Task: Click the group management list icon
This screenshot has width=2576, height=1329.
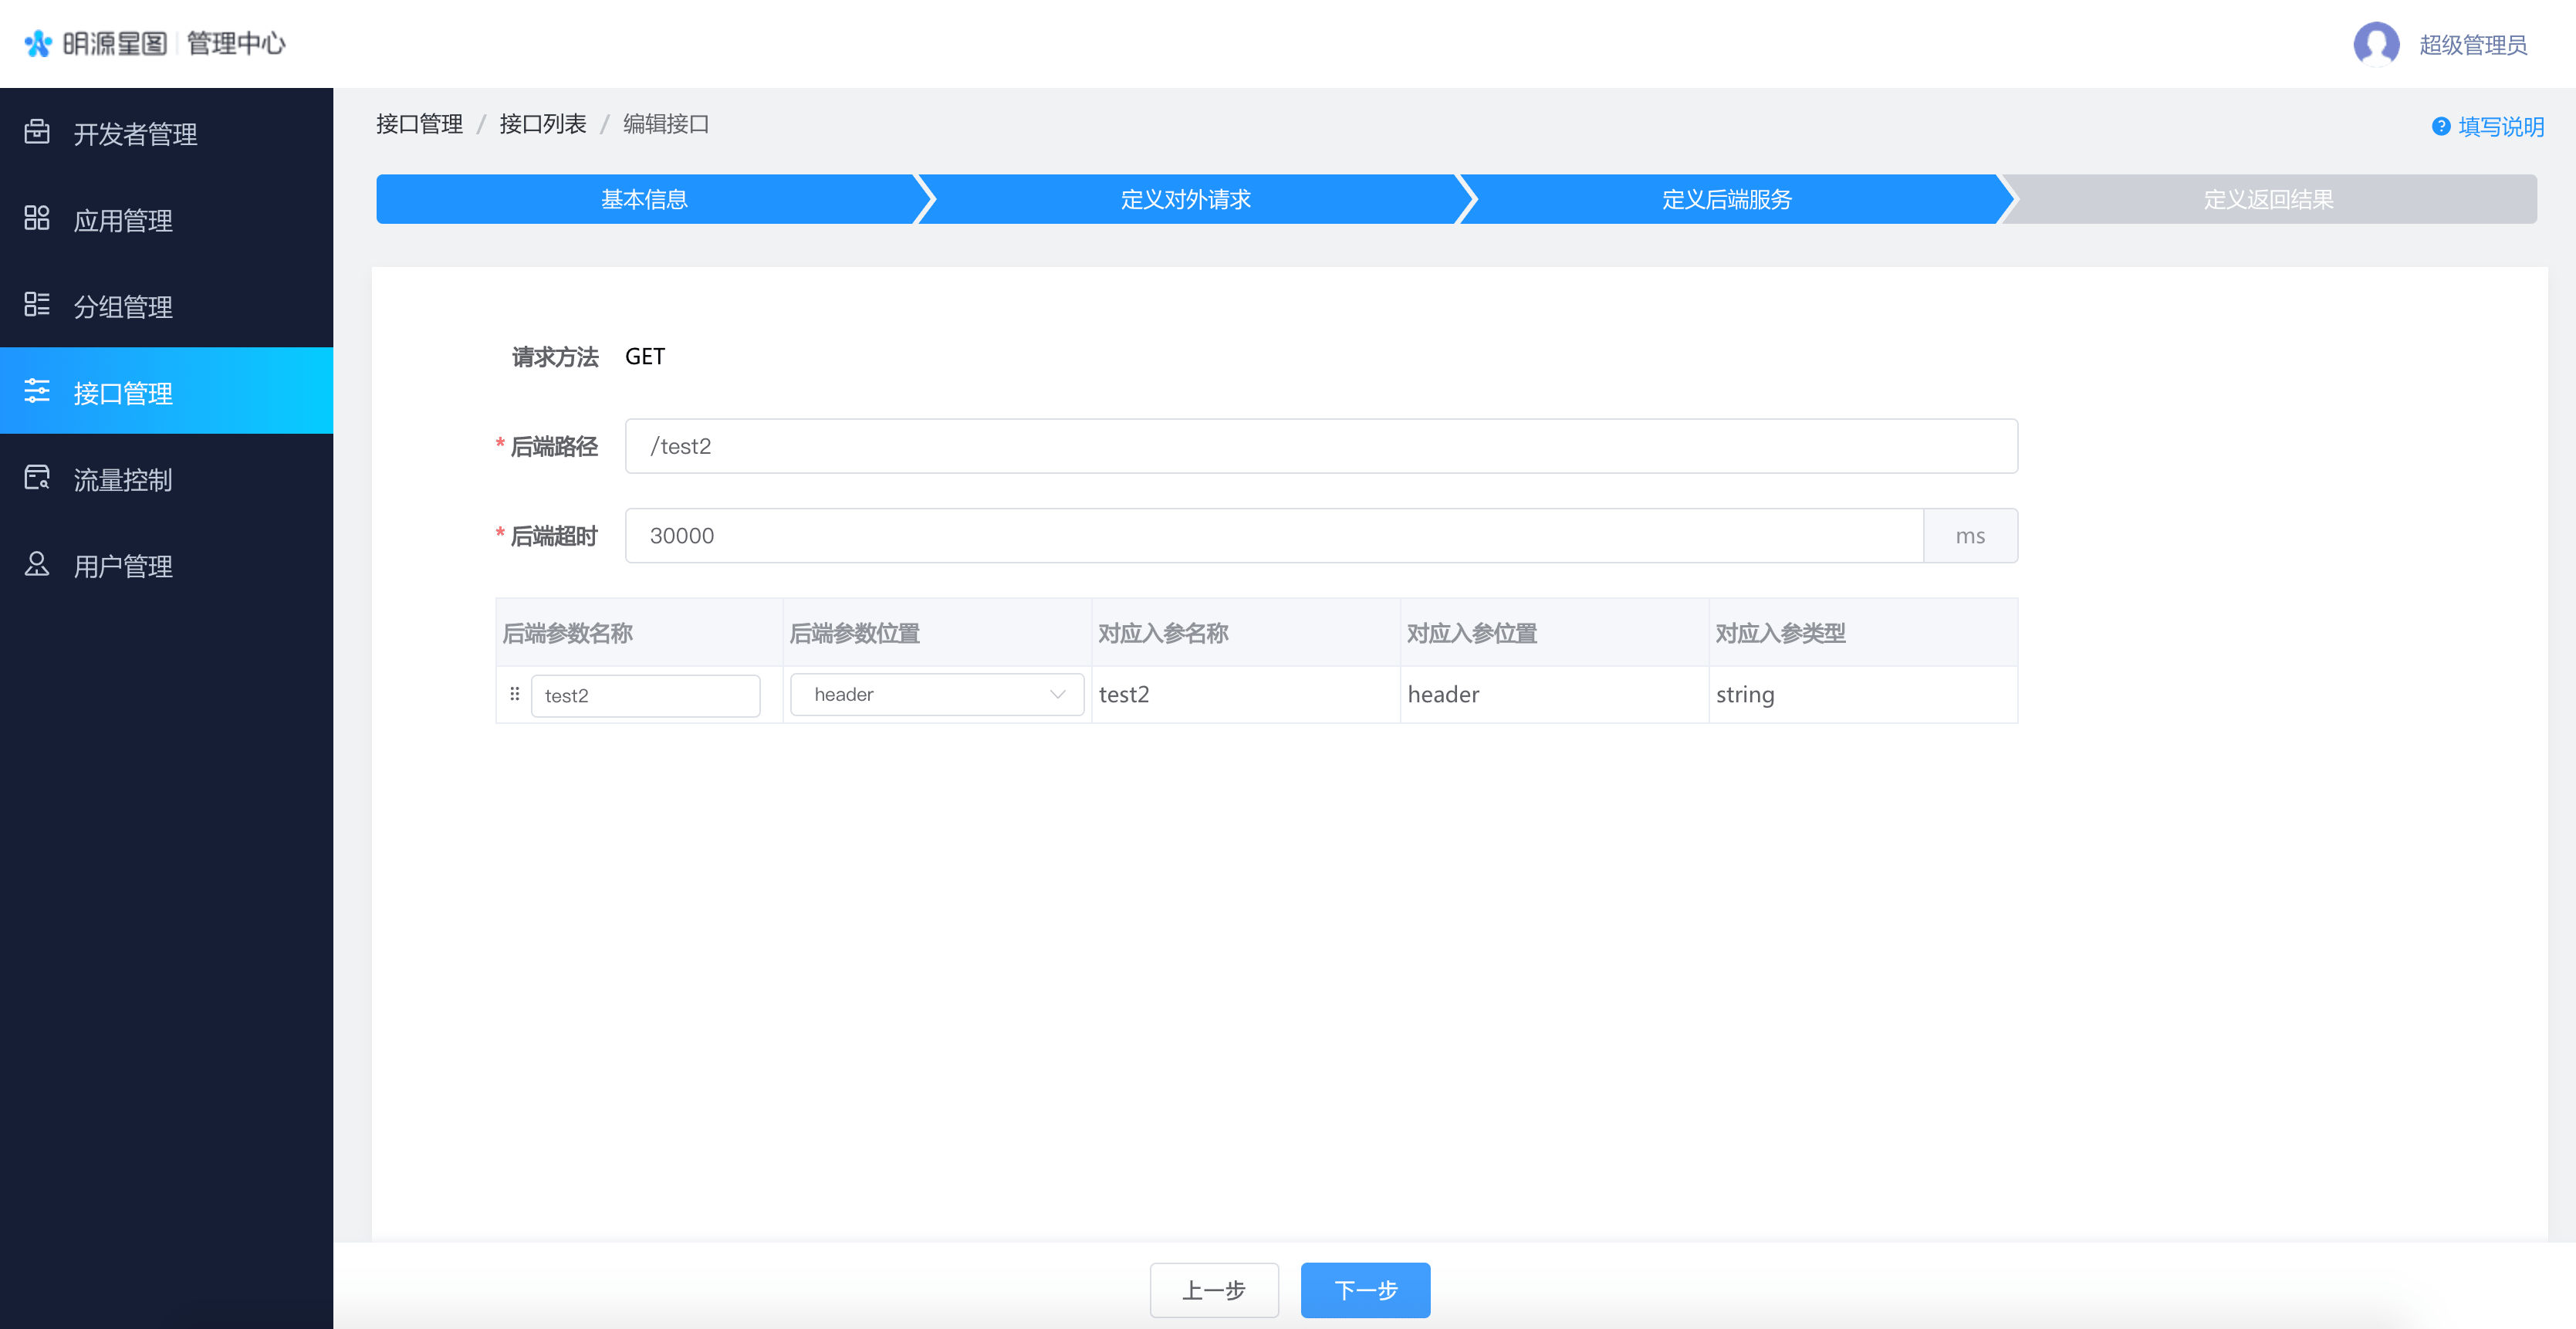Action: [37, 304]
